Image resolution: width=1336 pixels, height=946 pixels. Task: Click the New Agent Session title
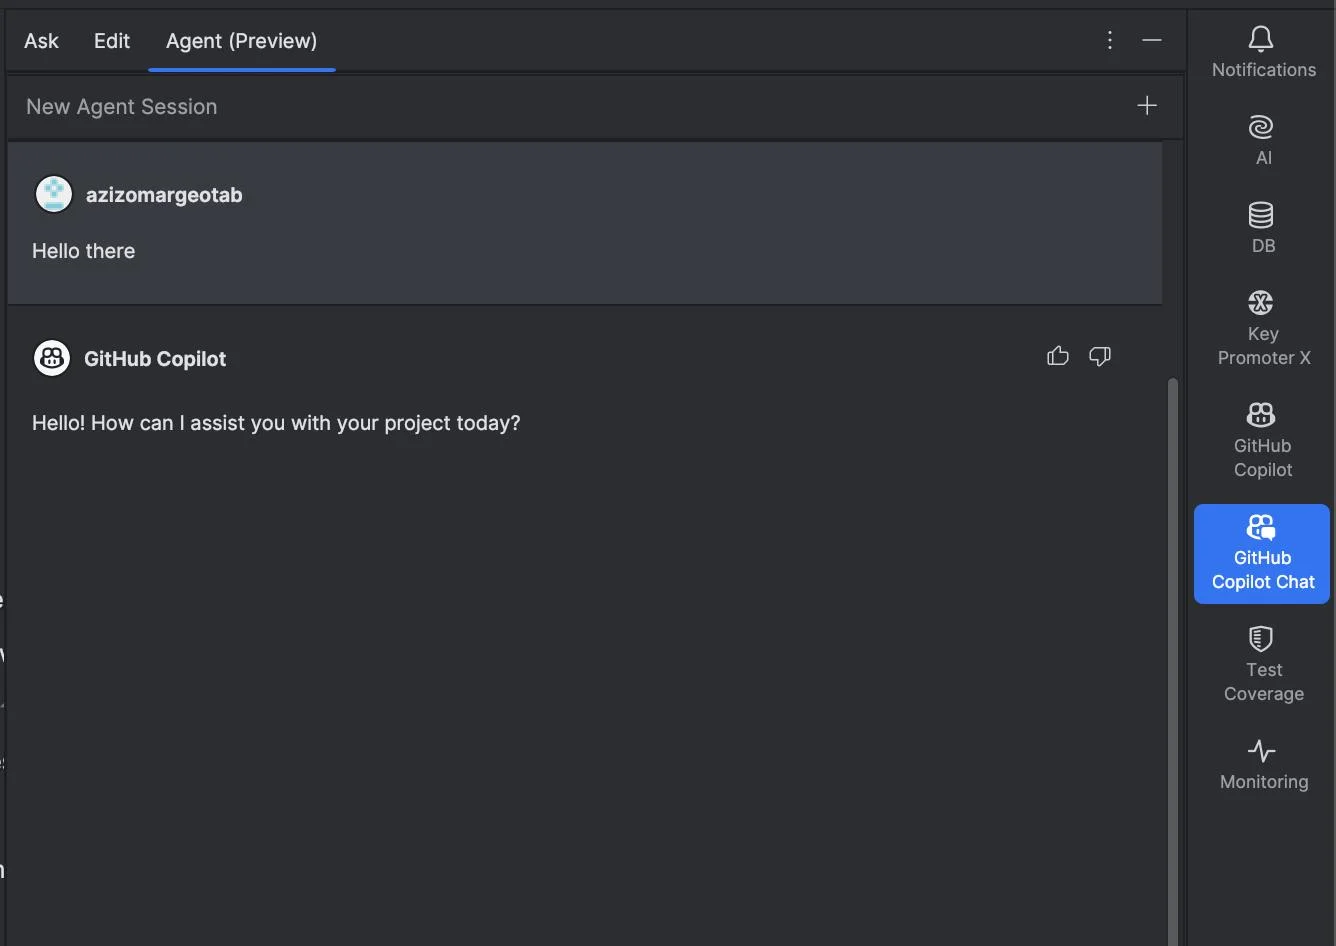click(x=121, y=106)
